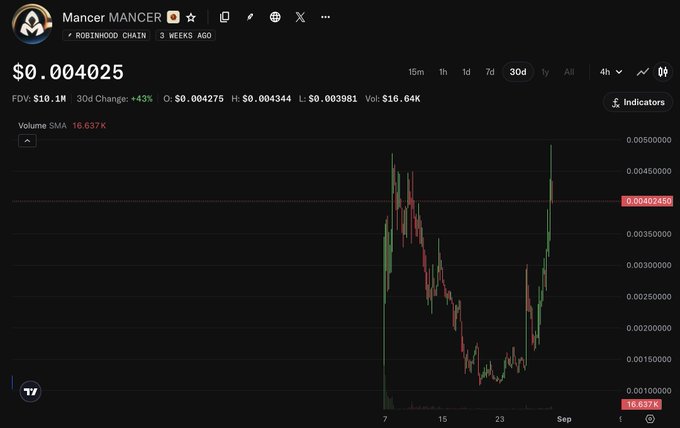Click the $0.004025 price value
Image resolution: width=680 pixels, height=428 pixels.
(68, 72)
